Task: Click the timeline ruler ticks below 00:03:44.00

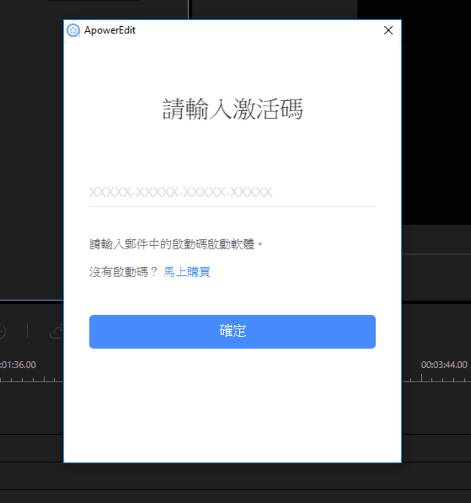Action: pyautogui.click(x=436, y=378)
